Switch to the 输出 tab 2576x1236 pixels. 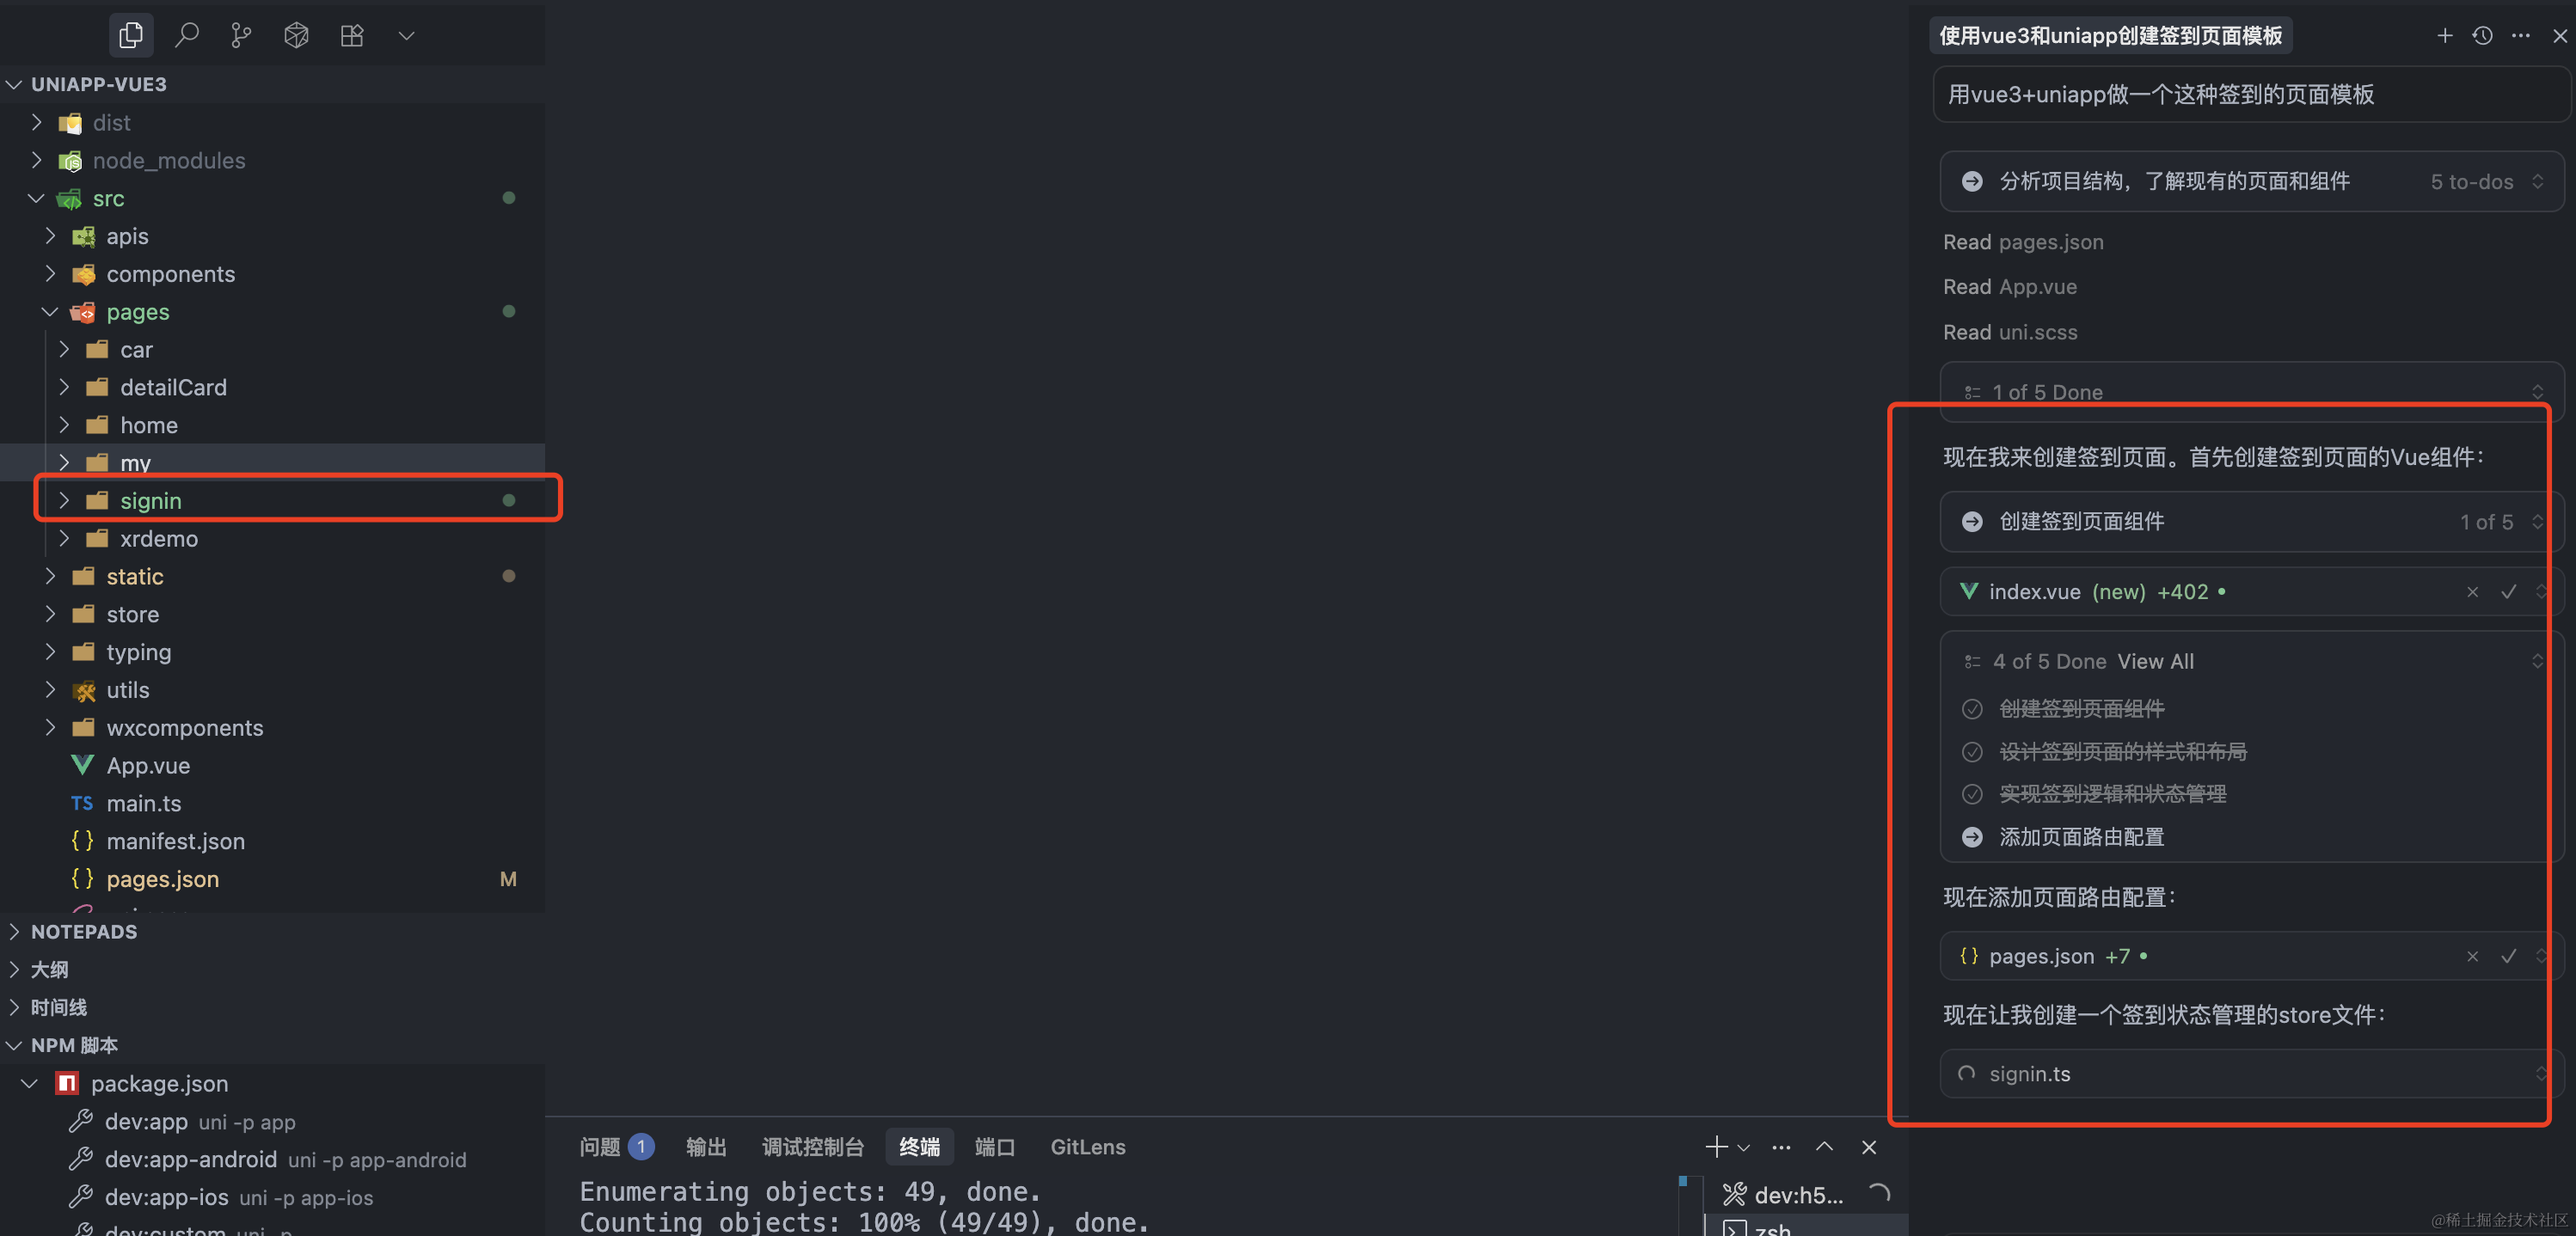tap(706, 1146)
